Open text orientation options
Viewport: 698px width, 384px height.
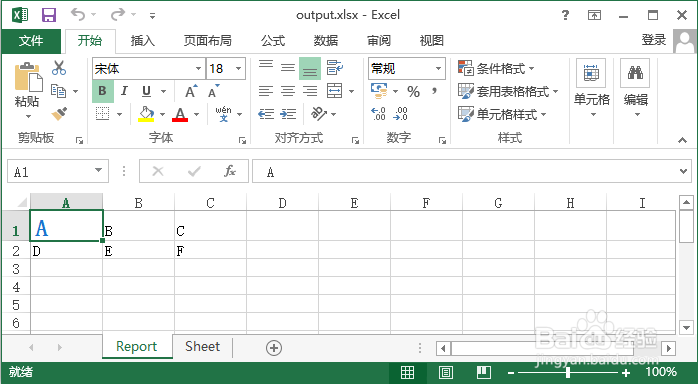(319, 114)
